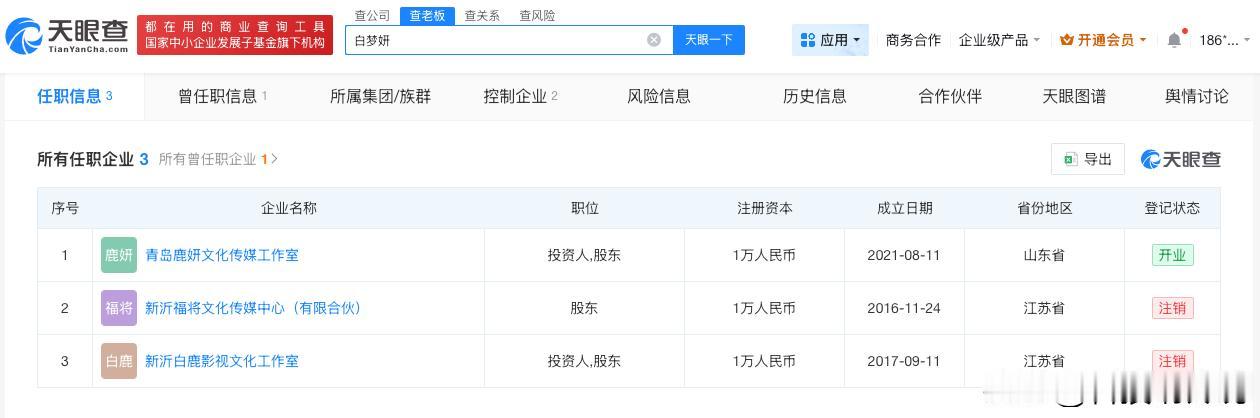Click the Excel icon on 导出

pyautogui.click(x=1070, y=159)
